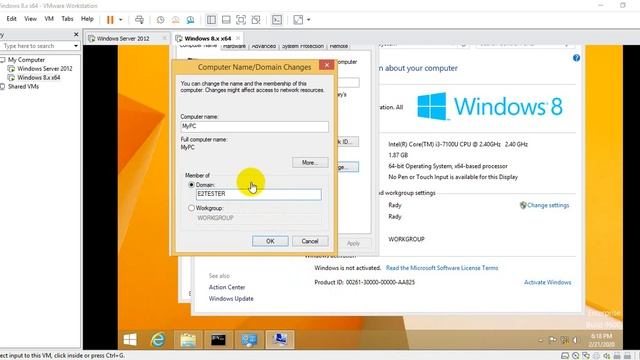This screenshot has width=640, height=360.
Task: Click the network adapter icon in VMware status bar
Action: coord(586,356)
